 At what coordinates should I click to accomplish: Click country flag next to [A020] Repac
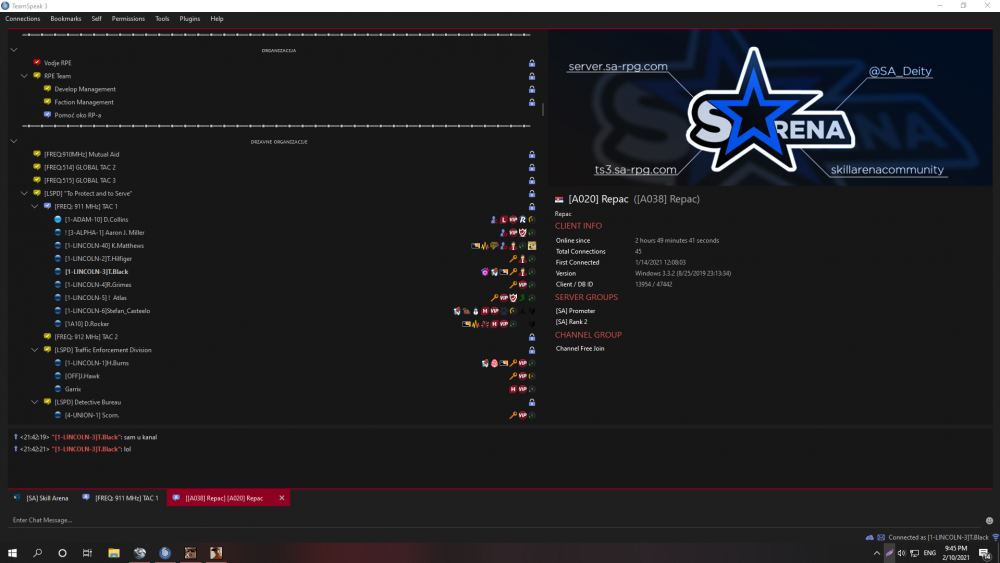click(559, 200)
